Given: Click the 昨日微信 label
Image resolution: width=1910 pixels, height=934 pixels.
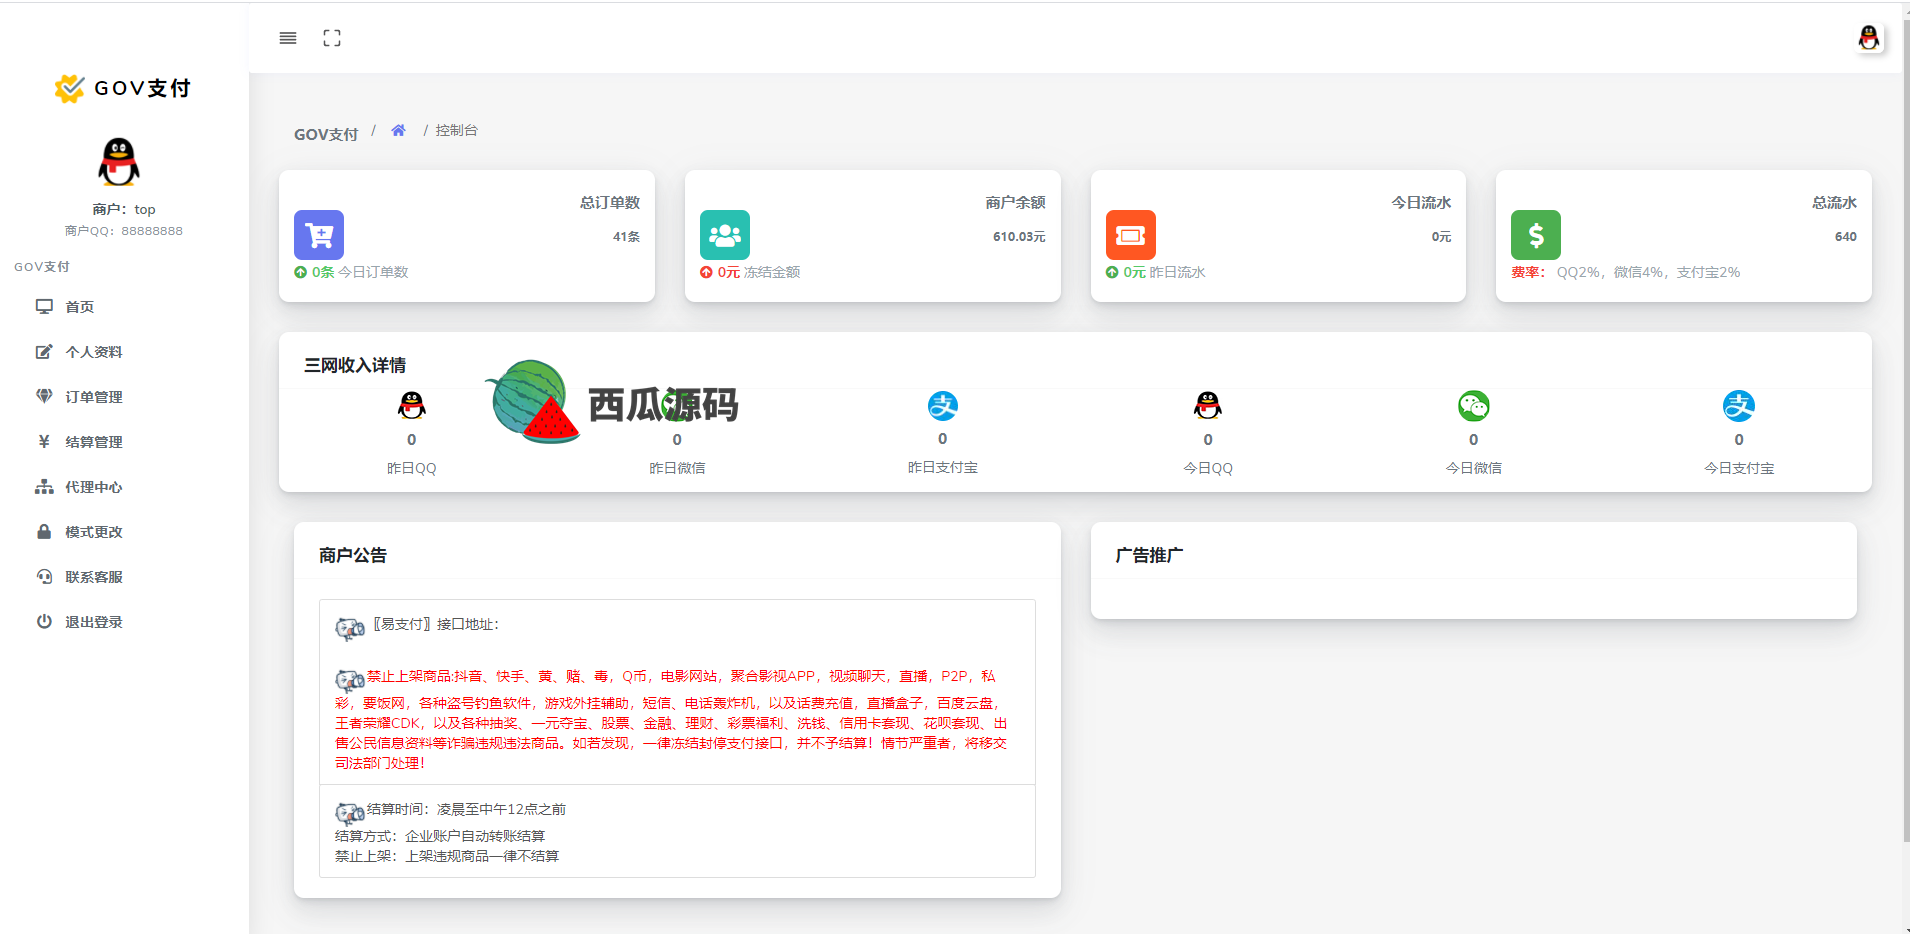Looking at the screenshot, I should tap(677, 468).
